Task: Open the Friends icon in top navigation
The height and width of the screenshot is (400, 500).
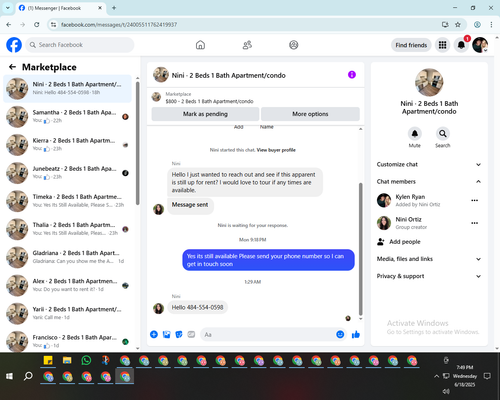Action: click(247, 45)
